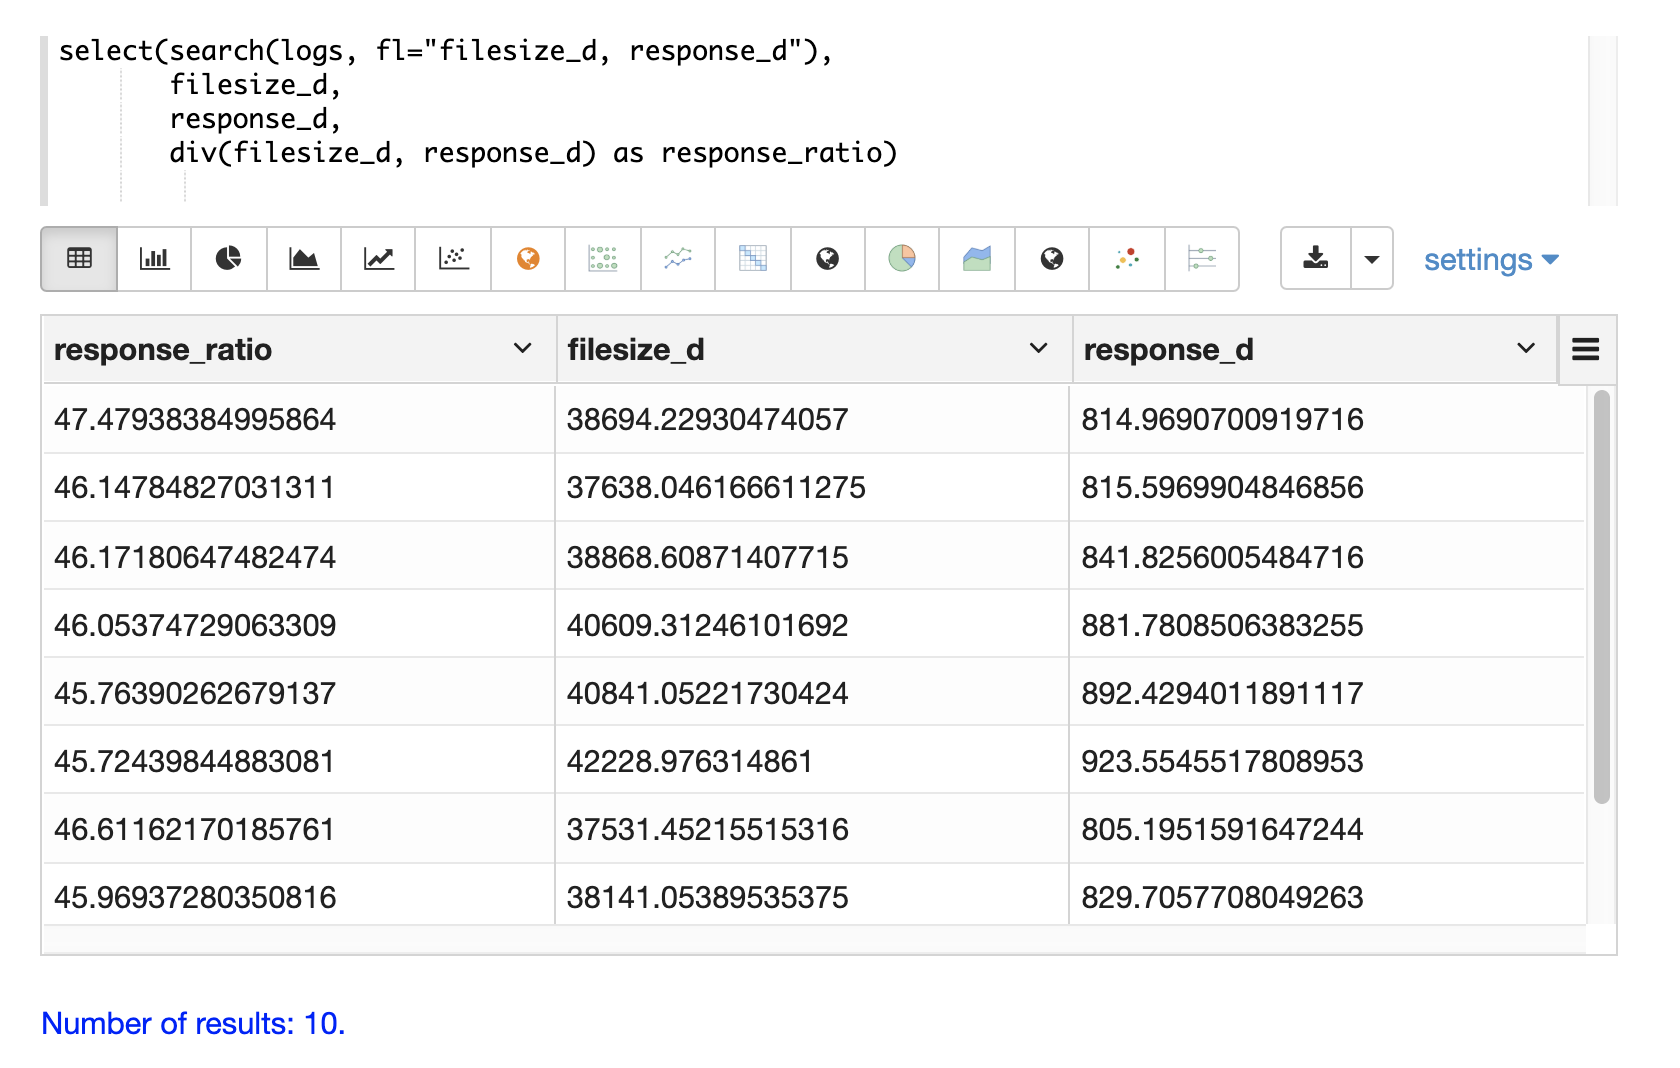Choose the blue heatmap matrix icon
The width and height of the screenshot is (1680, 1068).
point(753,259)
